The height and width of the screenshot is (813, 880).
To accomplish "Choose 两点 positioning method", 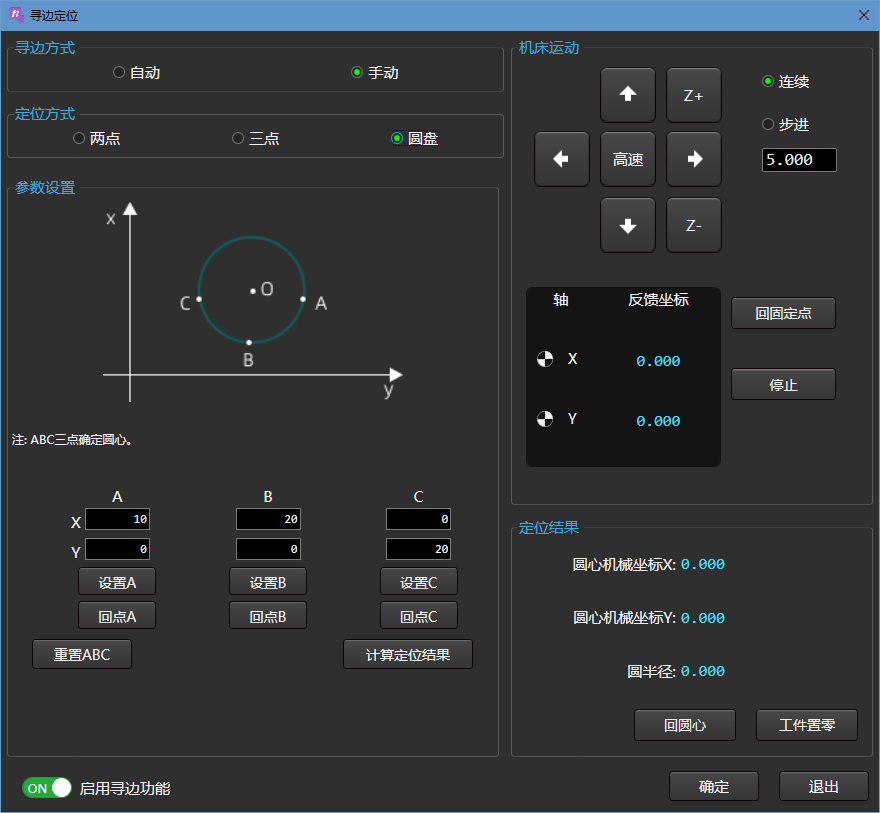I will [x=97, y=138].
